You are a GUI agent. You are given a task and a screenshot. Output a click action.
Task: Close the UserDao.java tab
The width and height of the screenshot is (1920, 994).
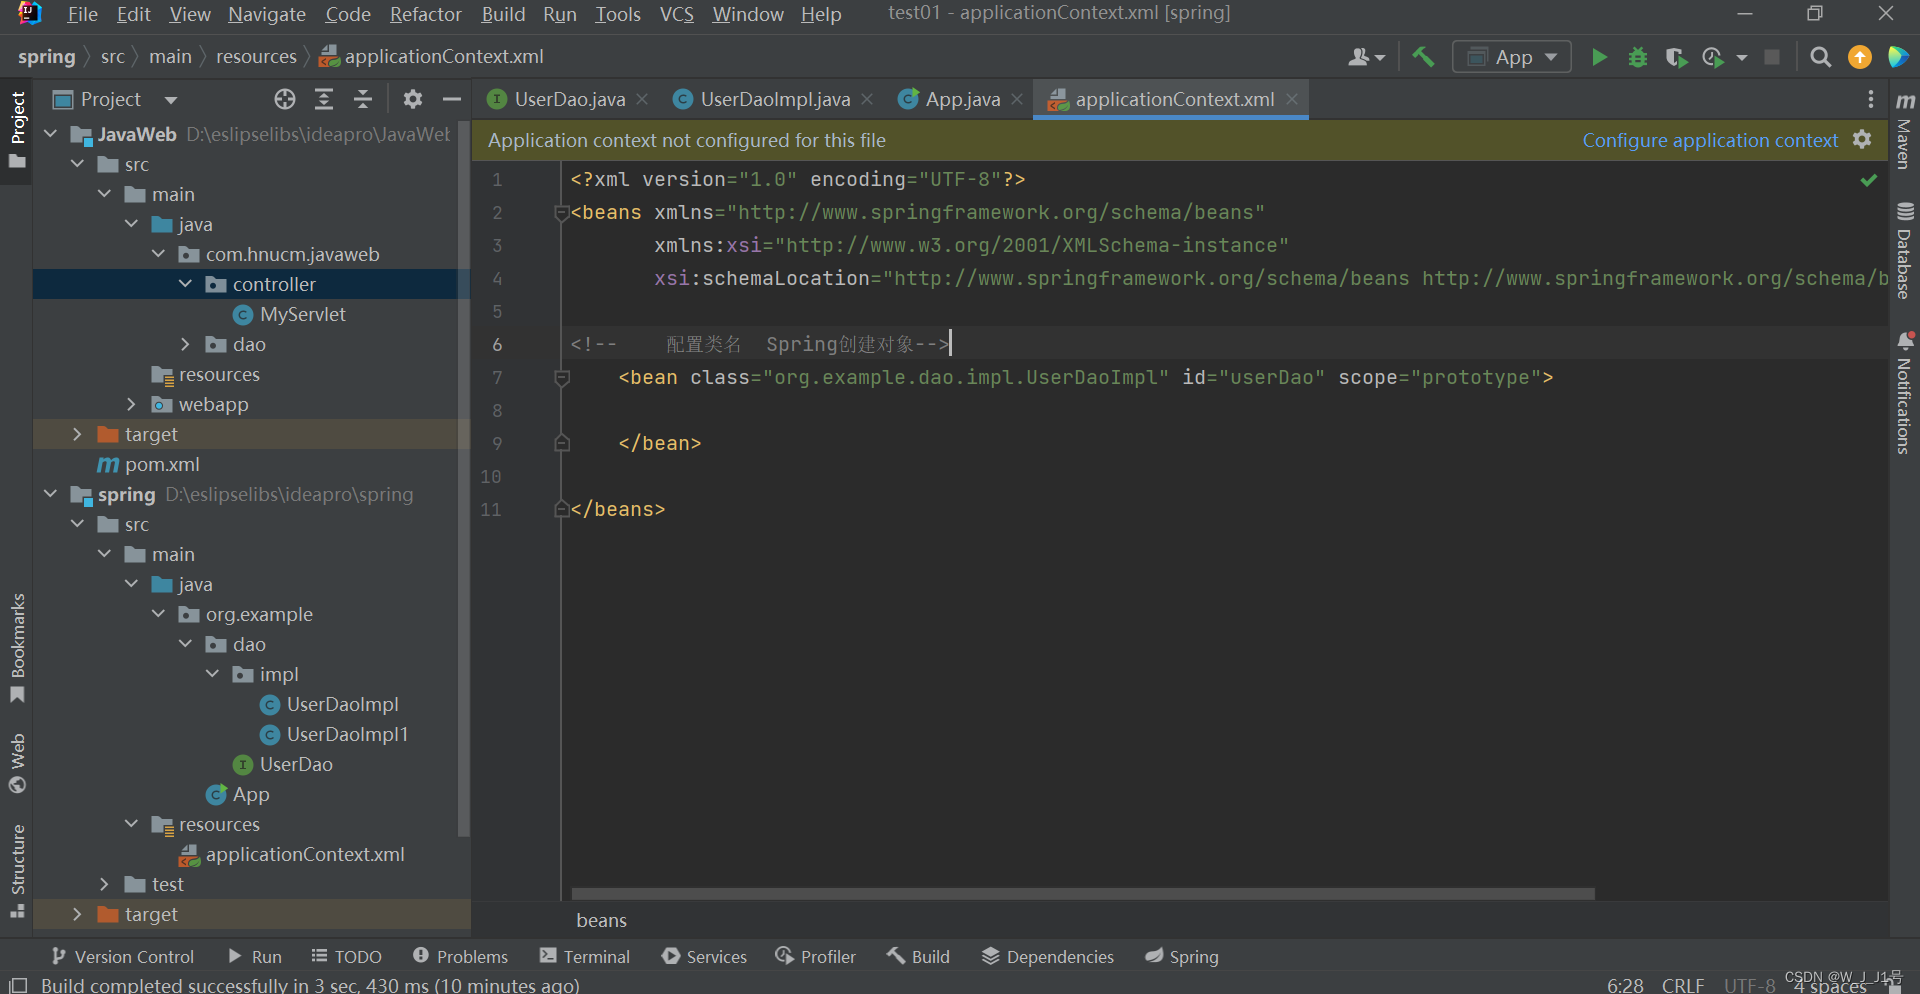pyautogui.click(x=642, y=99)
